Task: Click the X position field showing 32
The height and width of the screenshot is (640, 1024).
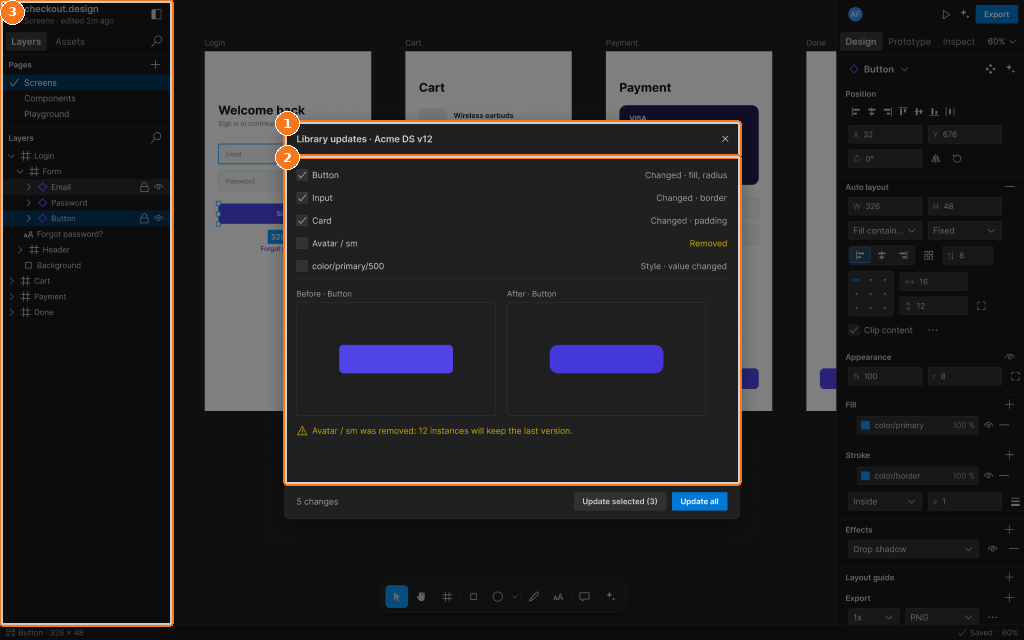Action: coord(885,135)
